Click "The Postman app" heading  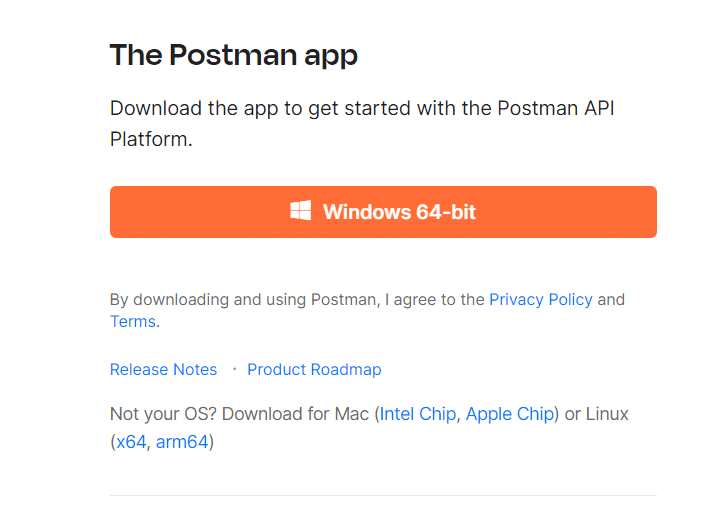click(x=233, y=55)
